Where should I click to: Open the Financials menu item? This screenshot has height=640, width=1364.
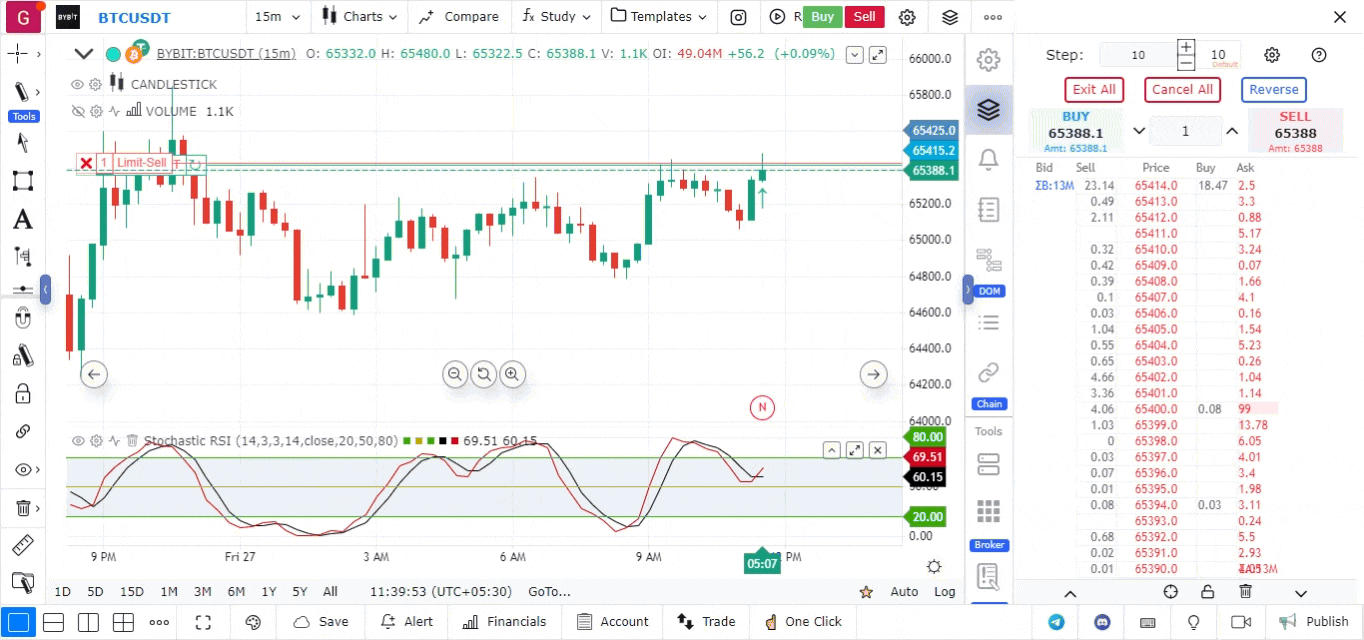click(505, 622)
